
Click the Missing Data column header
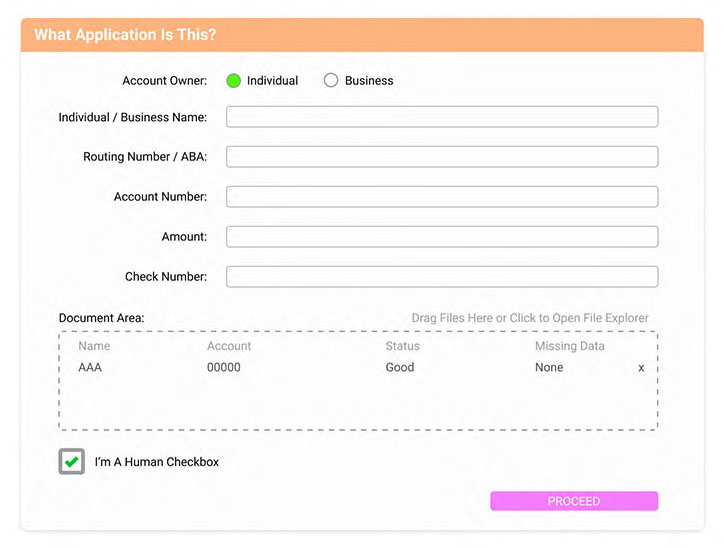click(570, 346)
